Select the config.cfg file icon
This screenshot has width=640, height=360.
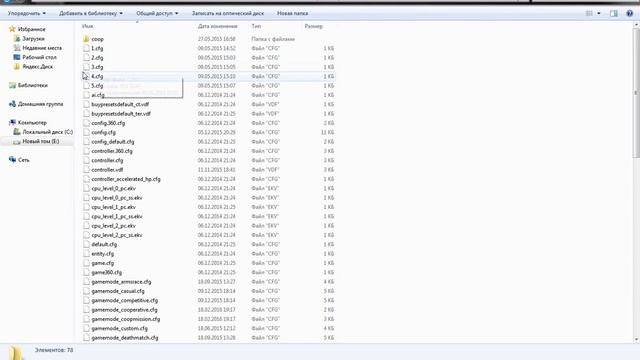[86, 132]
